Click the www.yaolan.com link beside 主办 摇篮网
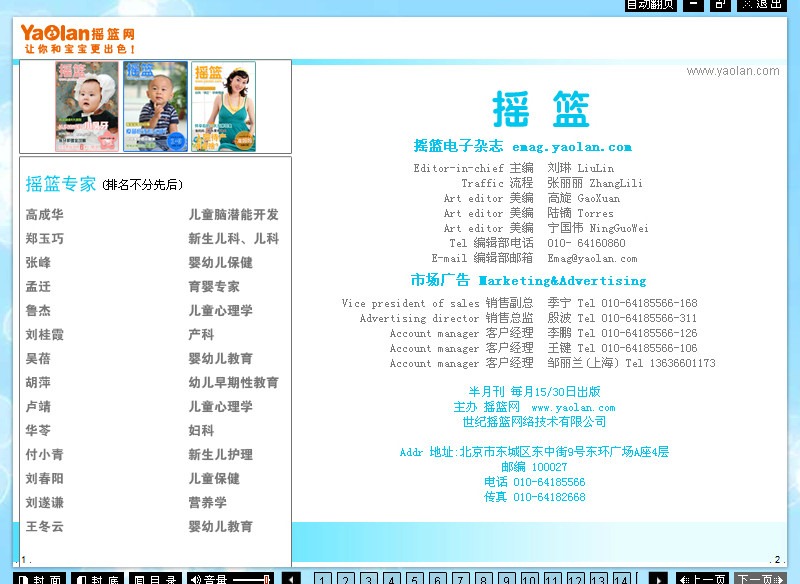The width and height of the screenshot is (800, 584). pyautogui.click(x=573, y=408)
